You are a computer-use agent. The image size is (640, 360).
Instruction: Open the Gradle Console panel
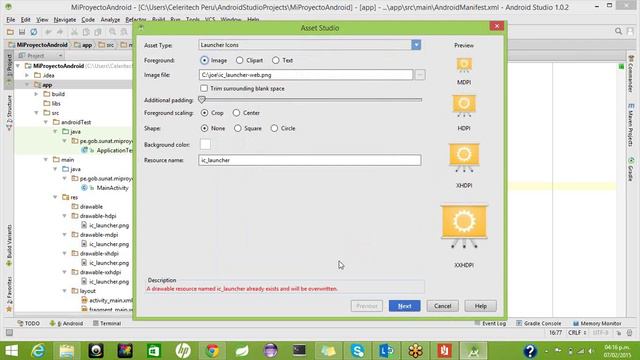click(539, 323)
